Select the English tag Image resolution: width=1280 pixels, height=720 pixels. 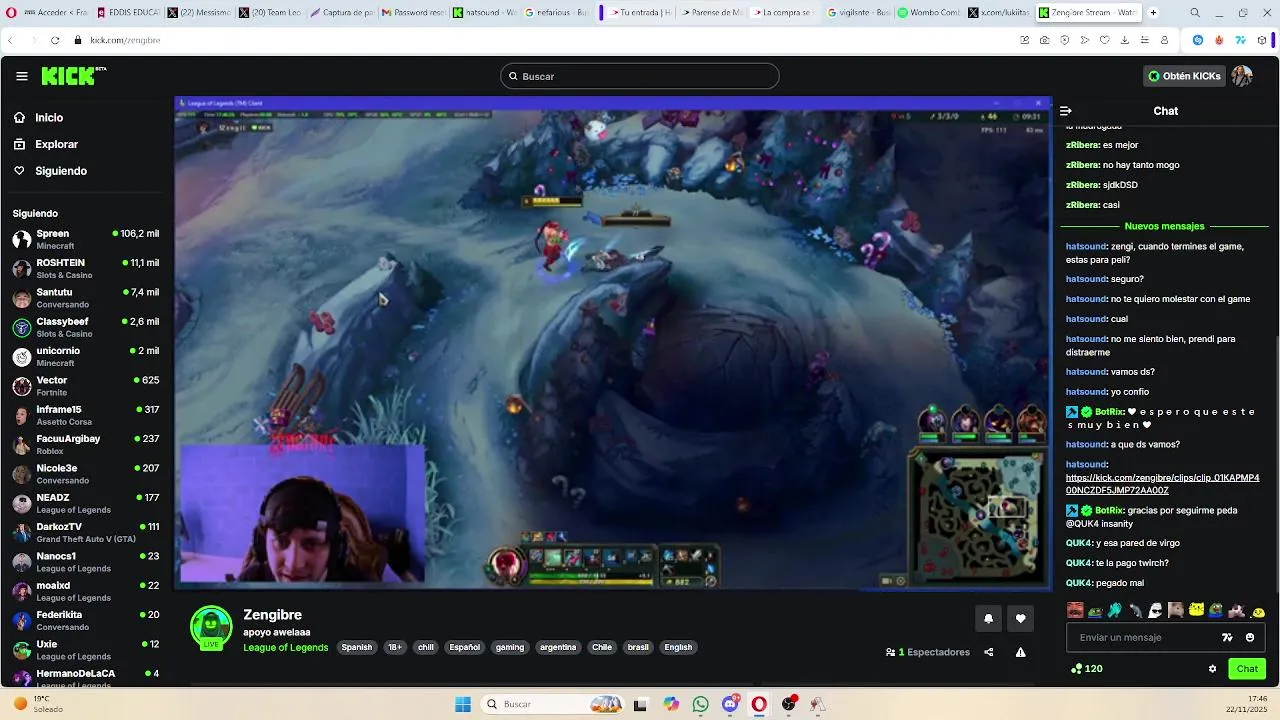point(678,647)
